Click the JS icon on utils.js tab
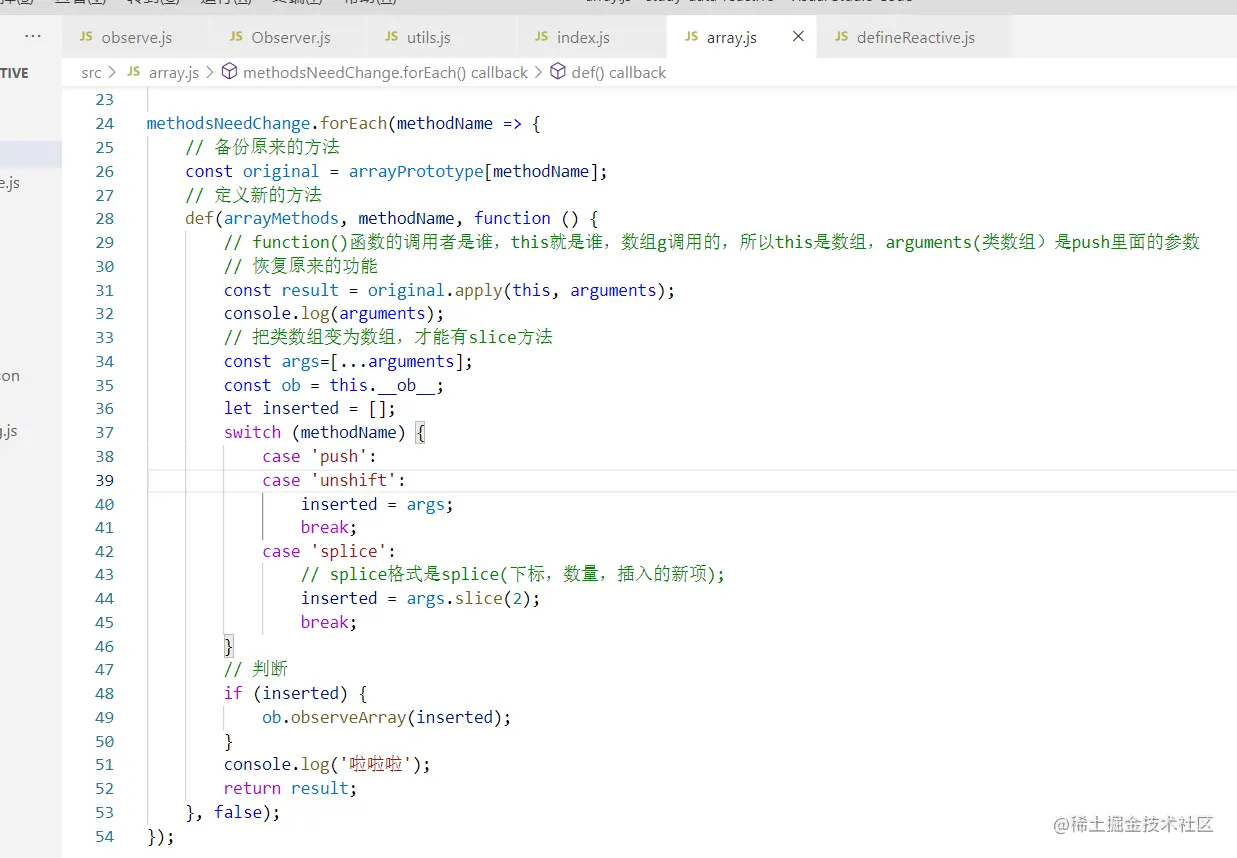This screenshot has width=1237, height=858. [x=391, y=37]
